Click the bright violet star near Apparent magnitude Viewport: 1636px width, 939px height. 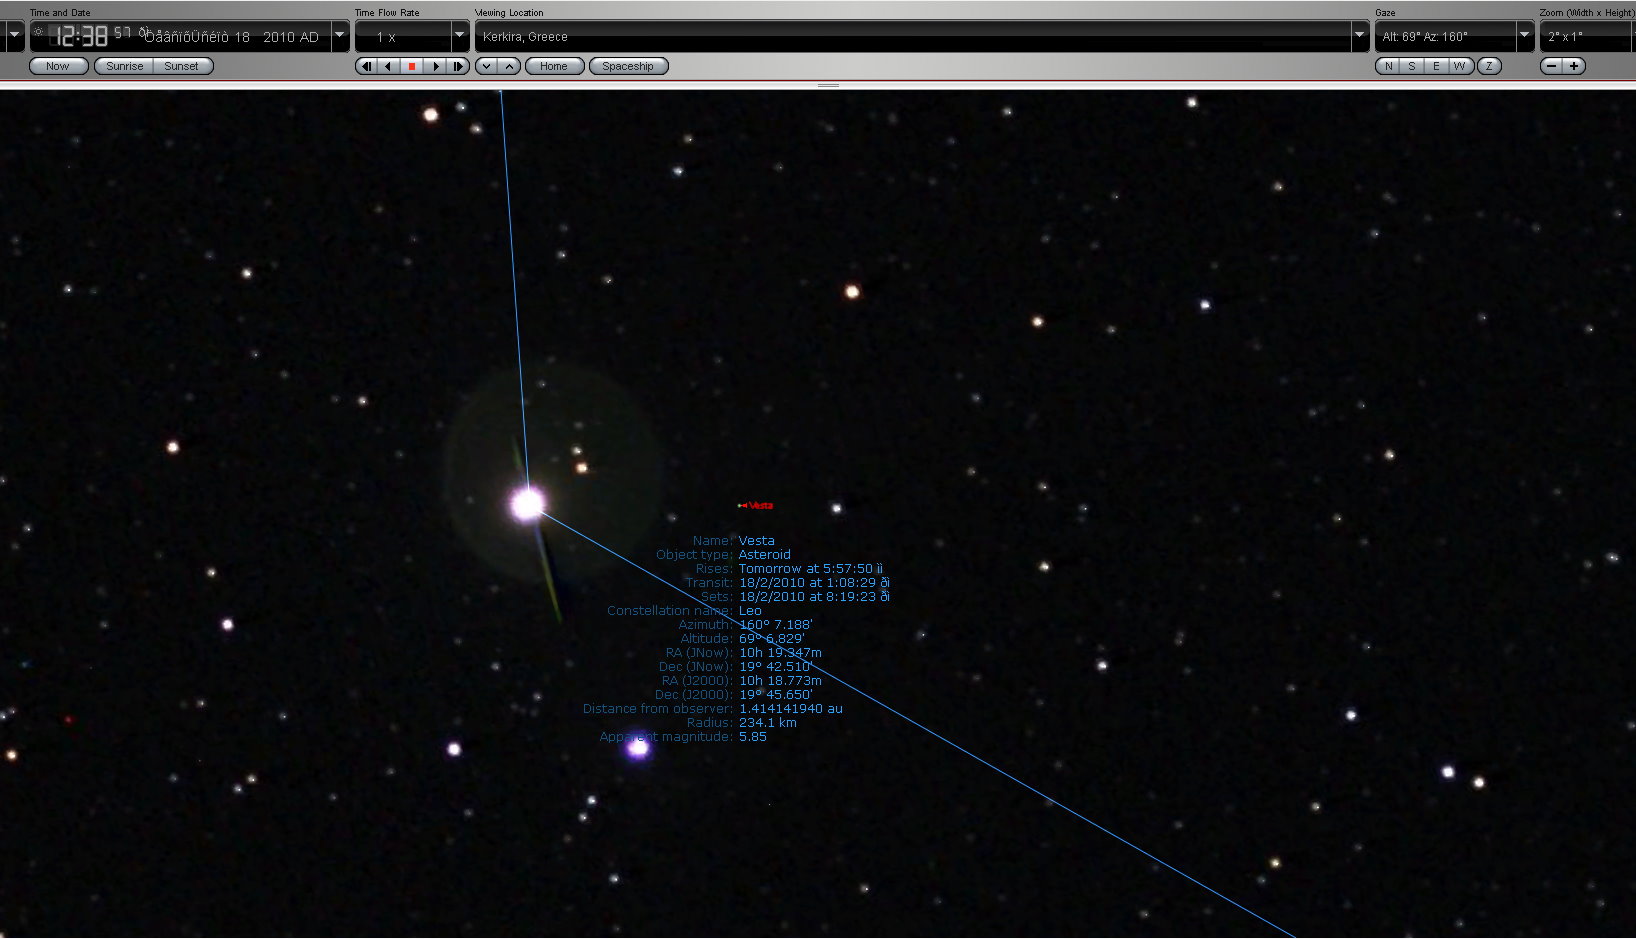[x=638, y=748]
